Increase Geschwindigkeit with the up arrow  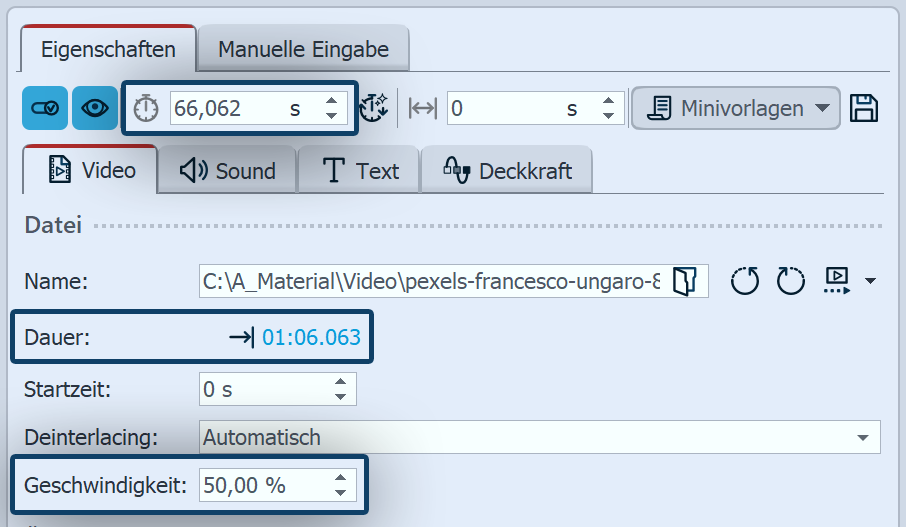[x=342, y=479]
